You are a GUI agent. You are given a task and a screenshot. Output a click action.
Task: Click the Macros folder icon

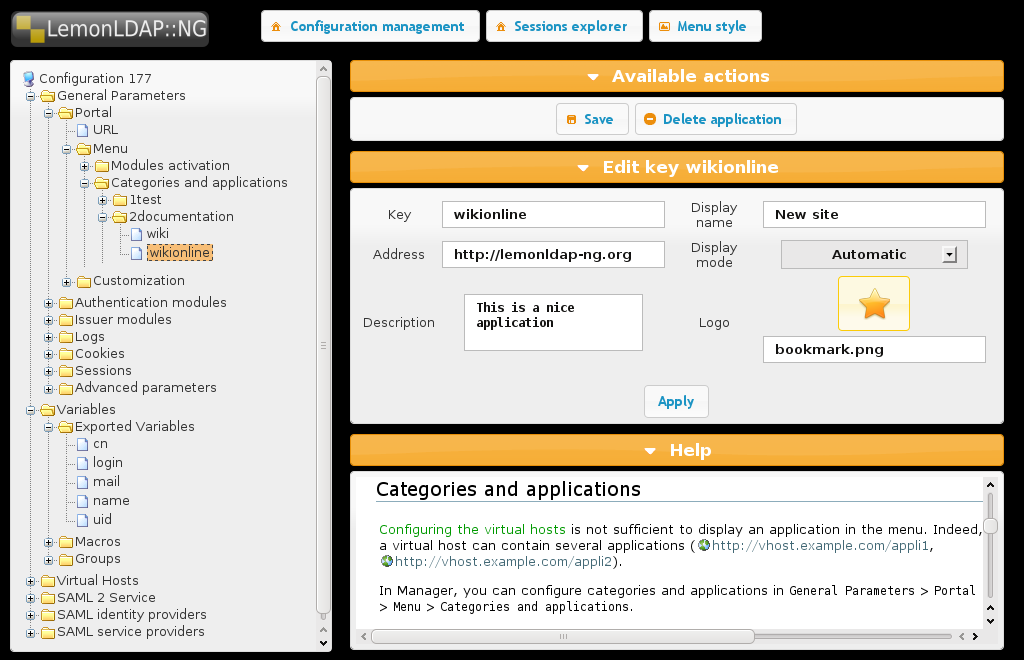tap(66, 542)
